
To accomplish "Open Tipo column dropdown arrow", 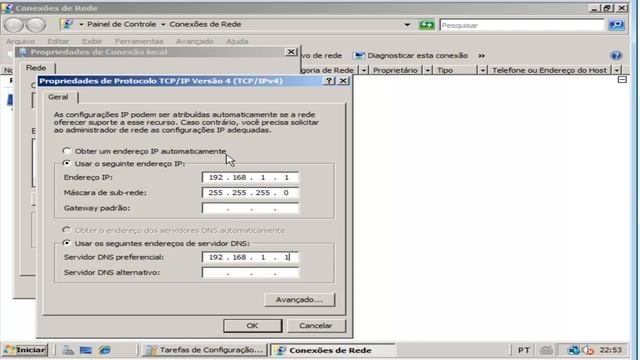I will pyautogui.click(x=482, y=70).
